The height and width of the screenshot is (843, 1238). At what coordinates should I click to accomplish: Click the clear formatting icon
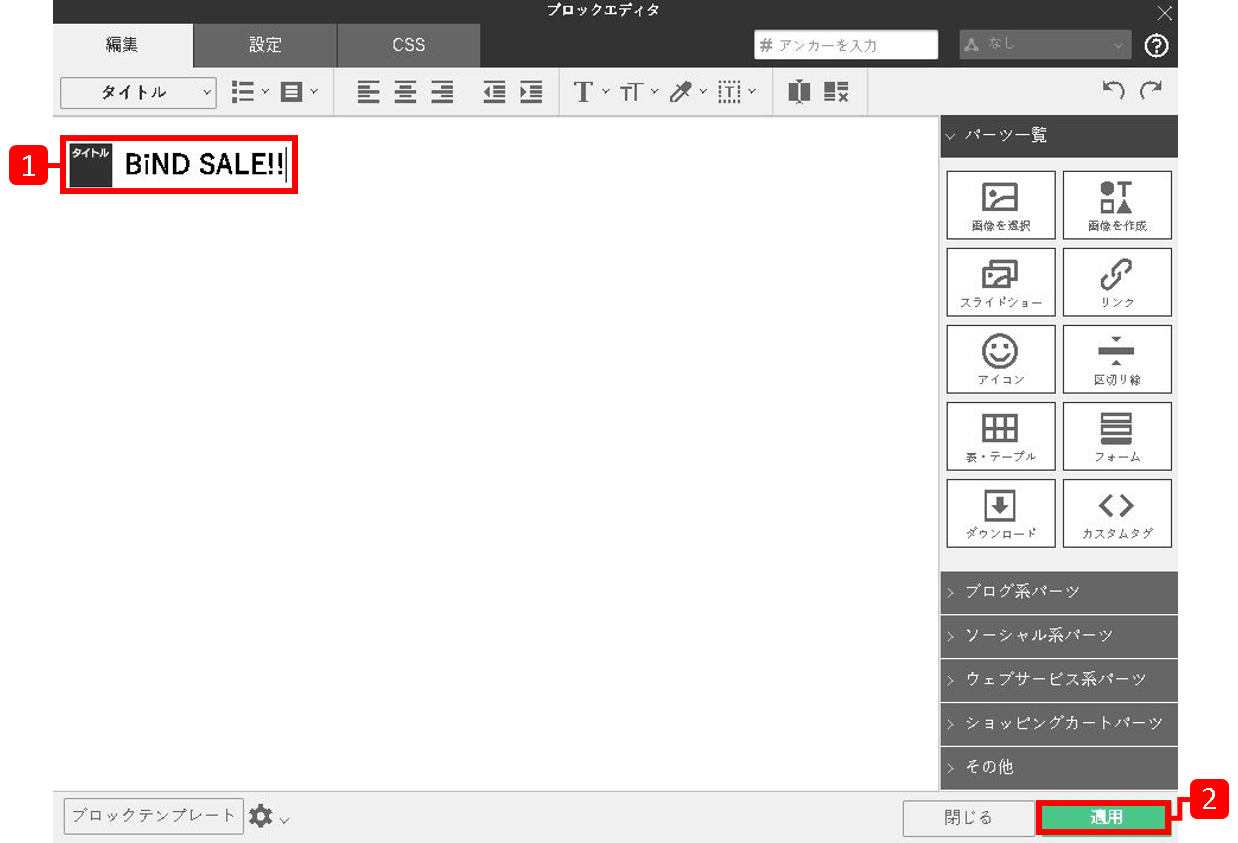pyautogui.click(x=836, y=92)
